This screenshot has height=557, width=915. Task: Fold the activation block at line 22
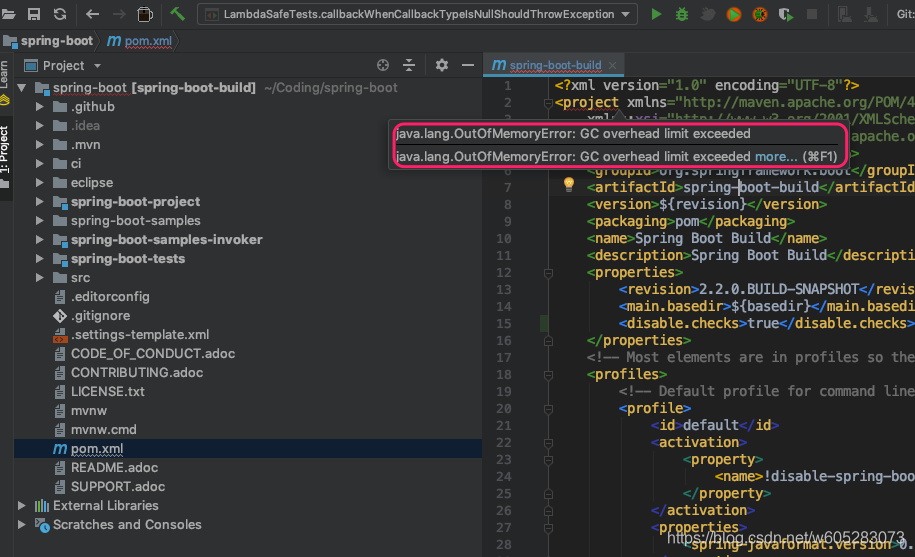coord(548,443)
